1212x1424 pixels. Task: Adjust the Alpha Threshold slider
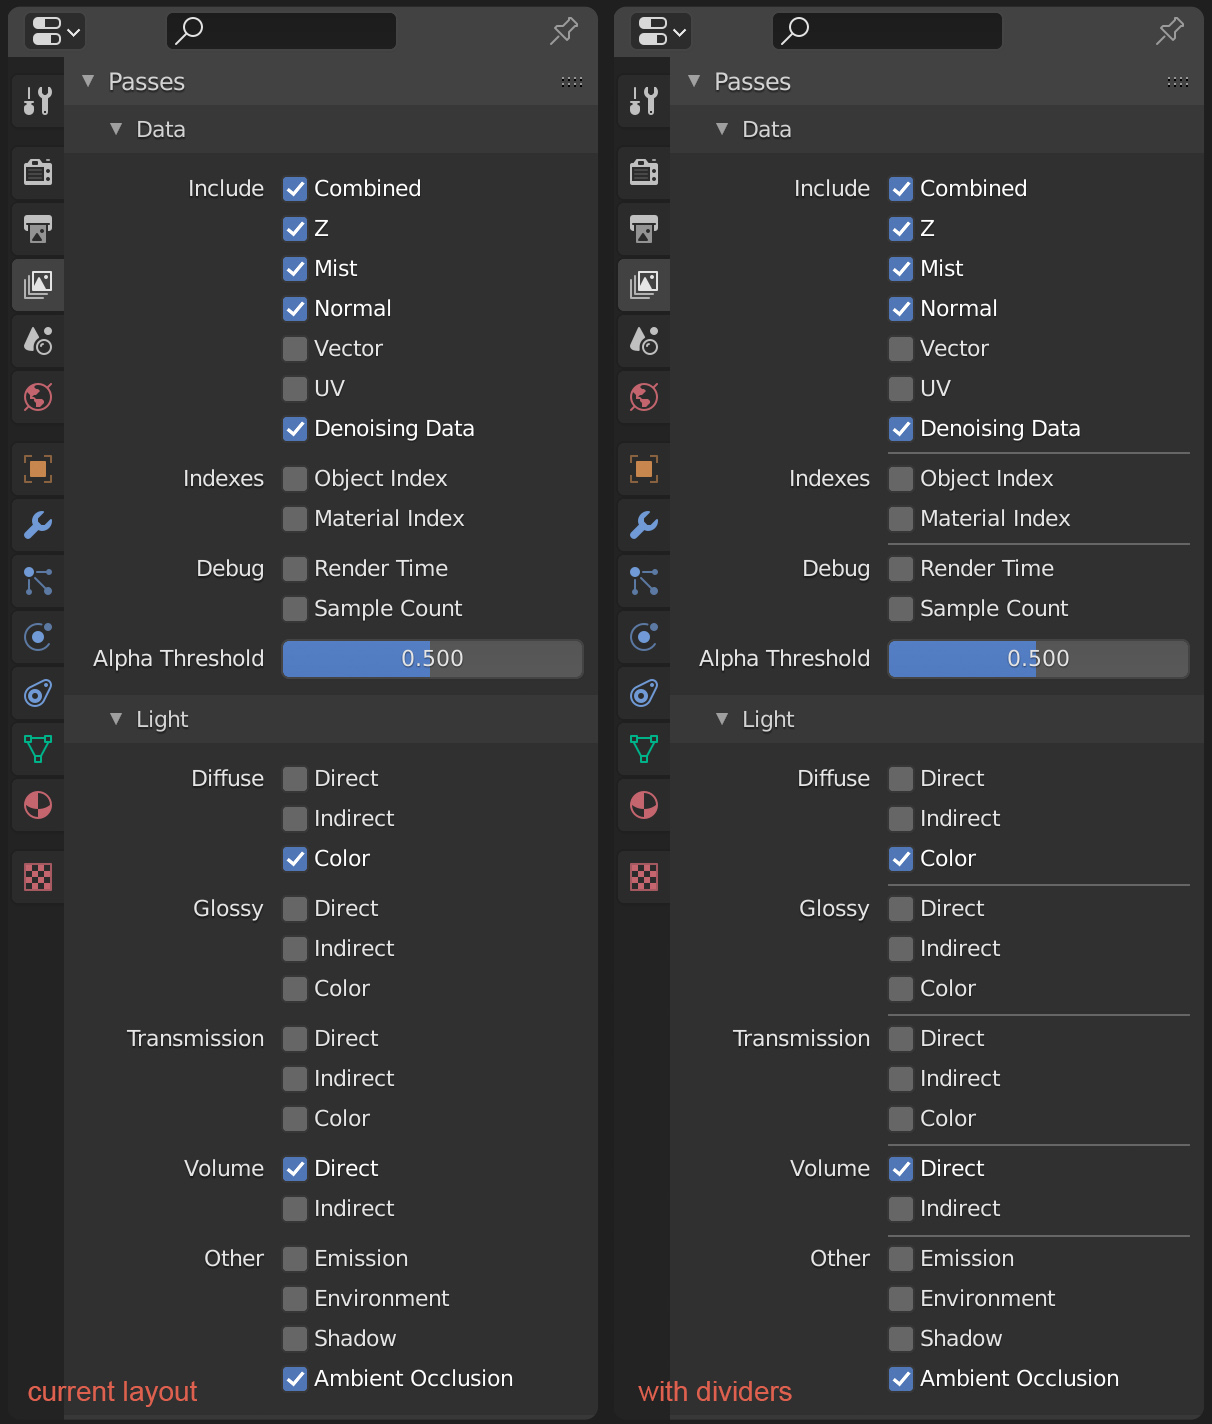[x=432, y=658]
